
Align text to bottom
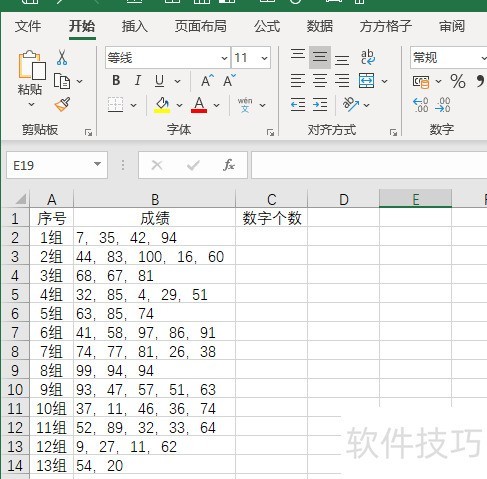342,60
